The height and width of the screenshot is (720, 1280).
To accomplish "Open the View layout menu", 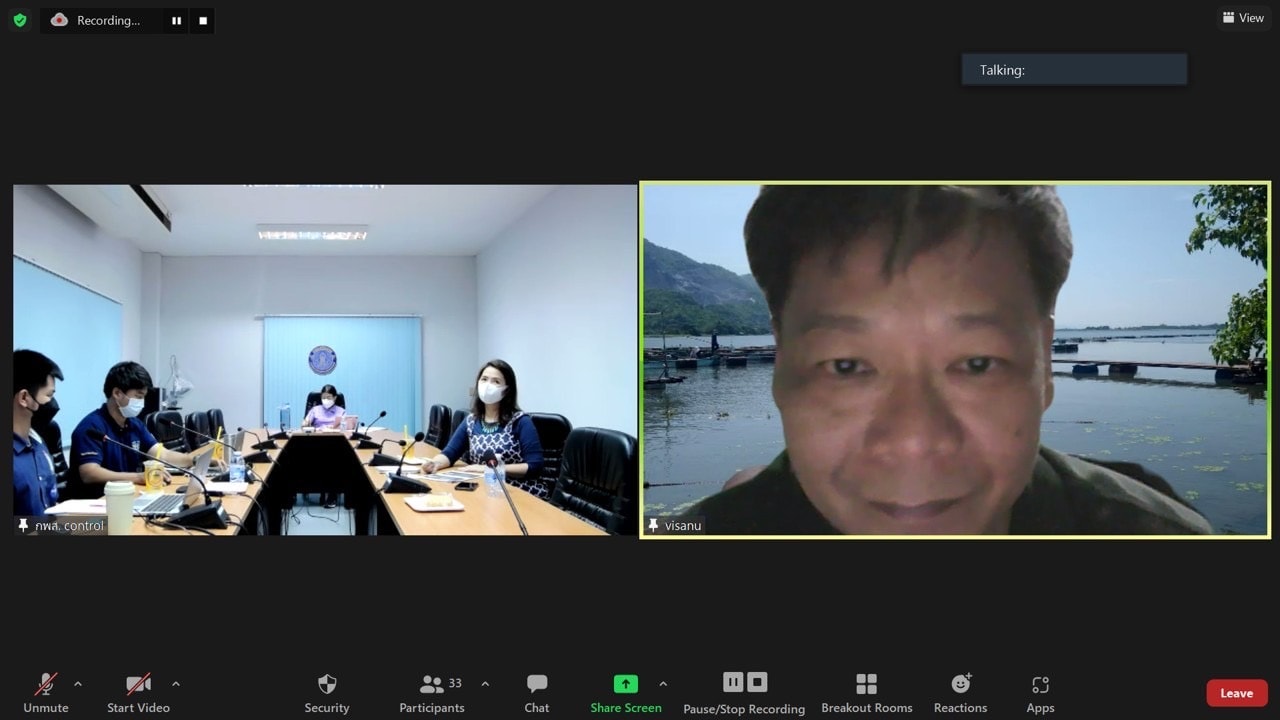I will coord(1243,18).
